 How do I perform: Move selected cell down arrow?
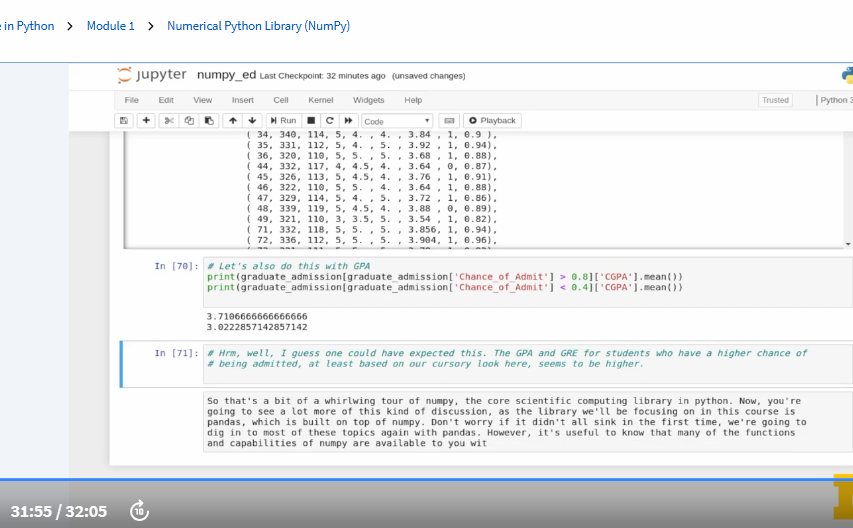click(252, 121)
